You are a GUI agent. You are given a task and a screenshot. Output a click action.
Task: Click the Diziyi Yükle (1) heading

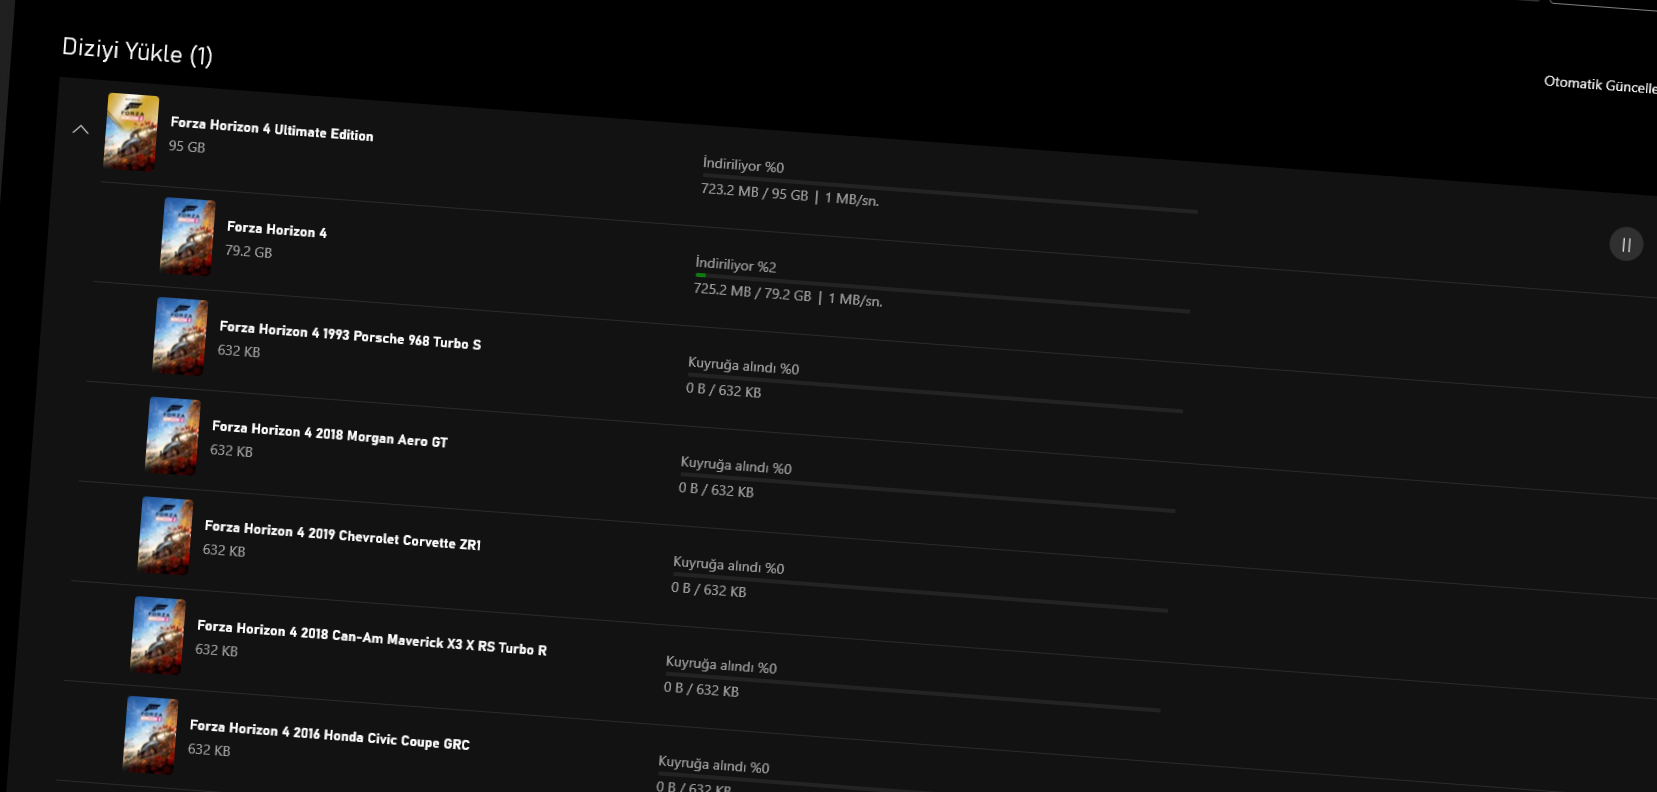137,50
